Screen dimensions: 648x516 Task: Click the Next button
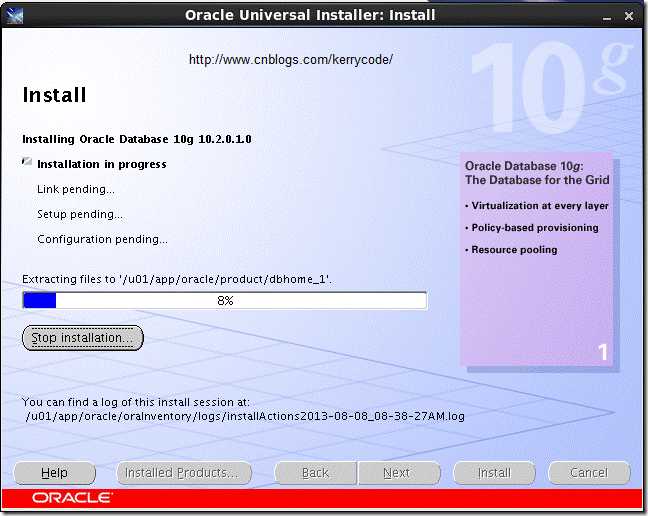pyautogui.click(x=399, y=473)
